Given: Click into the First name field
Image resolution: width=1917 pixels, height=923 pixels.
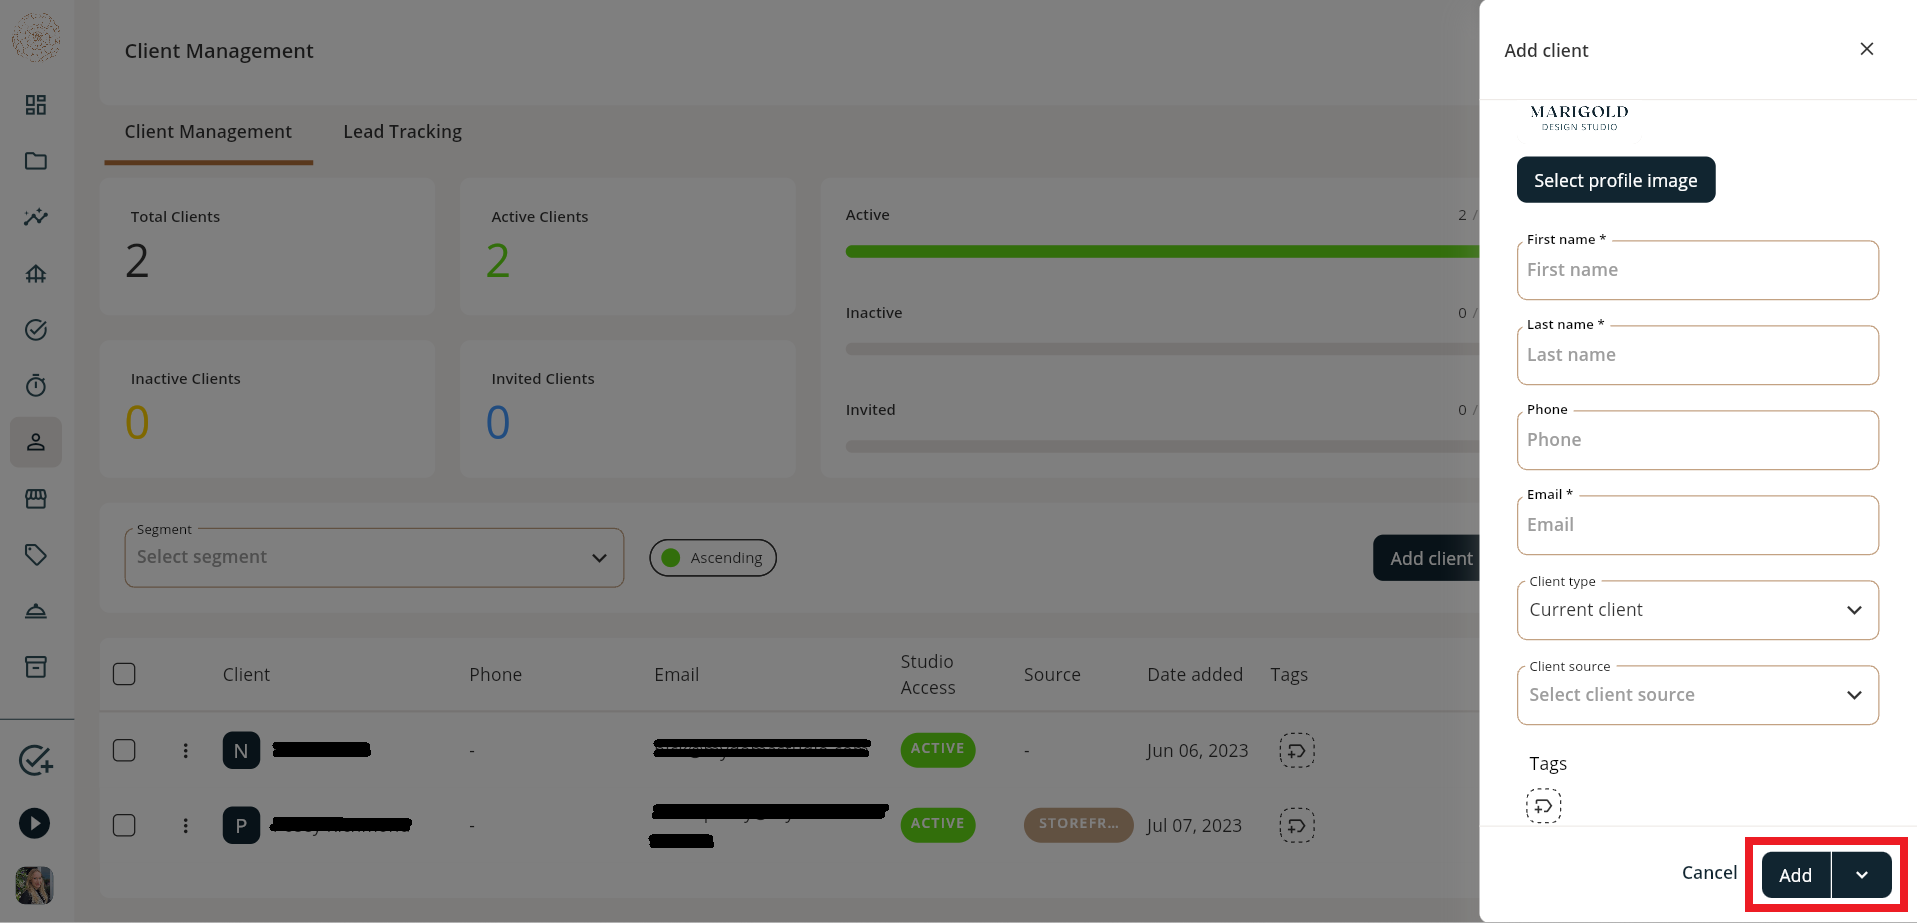Looking at the screenshot, I should (1697, 270).
